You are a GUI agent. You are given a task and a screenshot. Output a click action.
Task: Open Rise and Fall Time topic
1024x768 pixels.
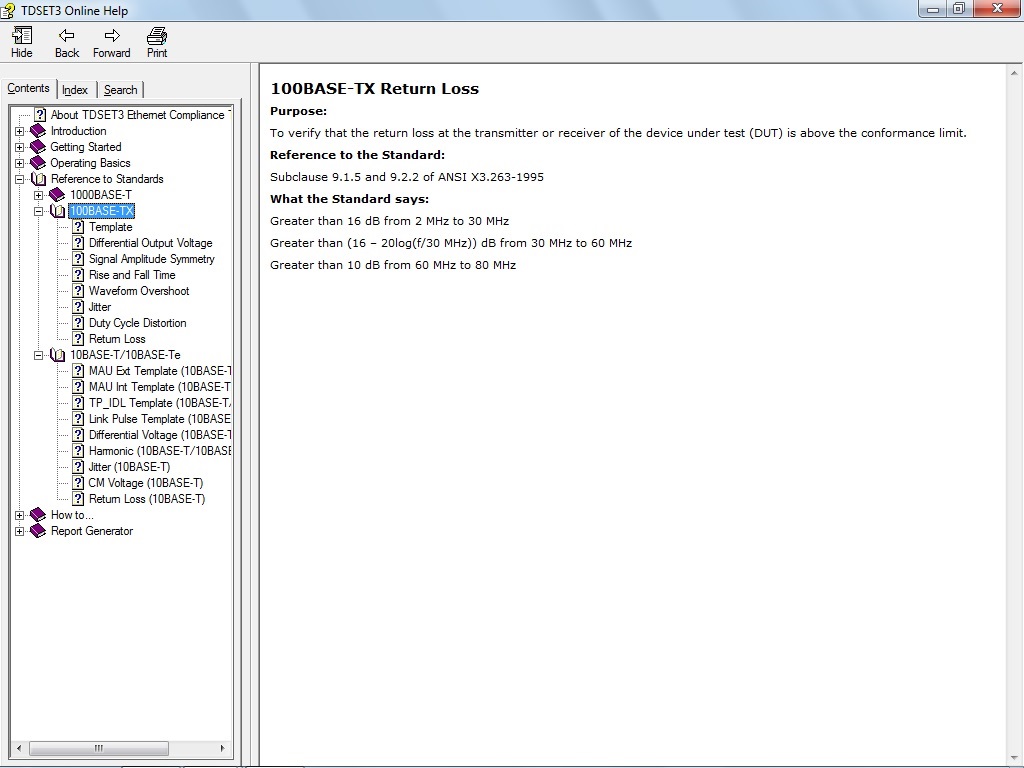(132, 275)
